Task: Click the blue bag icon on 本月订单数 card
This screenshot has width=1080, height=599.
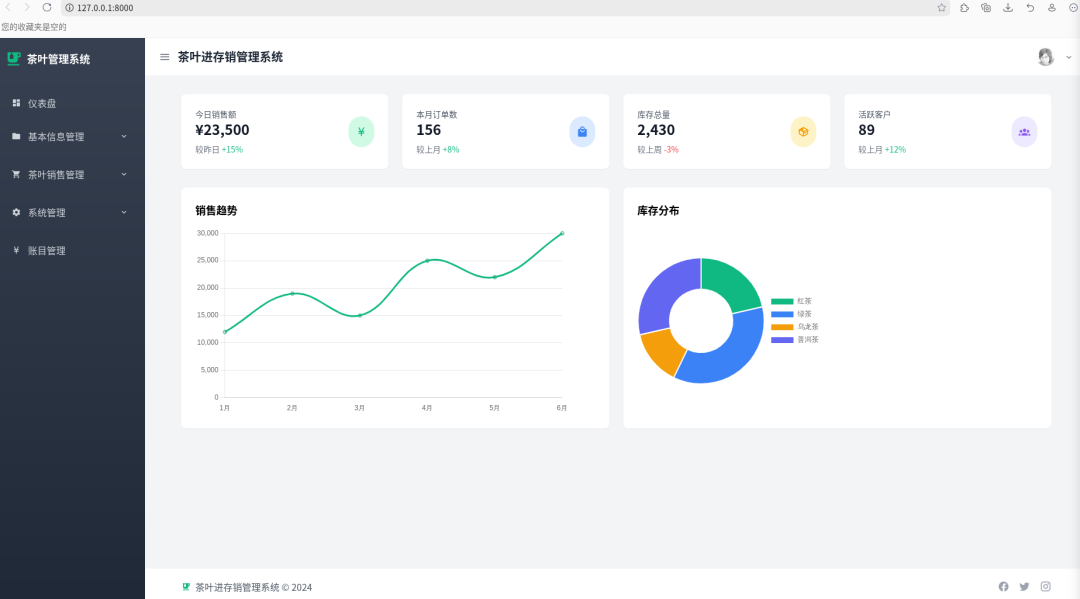Action: pos(582,132)
